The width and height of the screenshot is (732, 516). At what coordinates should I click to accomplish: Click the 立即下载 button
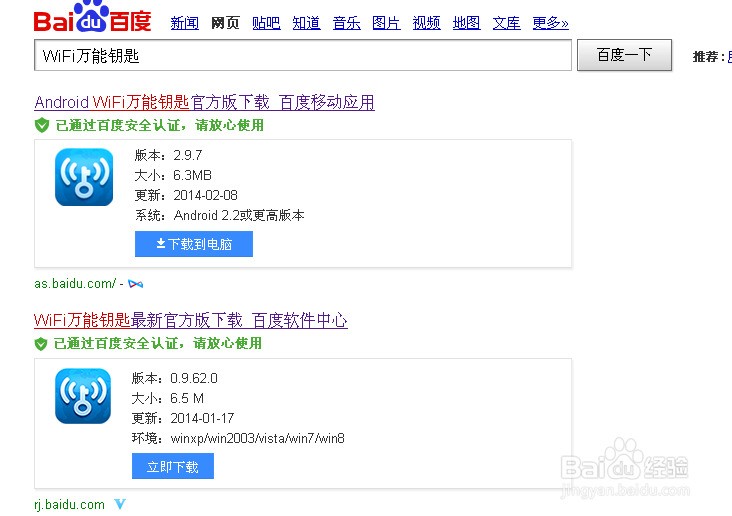coord(173,466)
